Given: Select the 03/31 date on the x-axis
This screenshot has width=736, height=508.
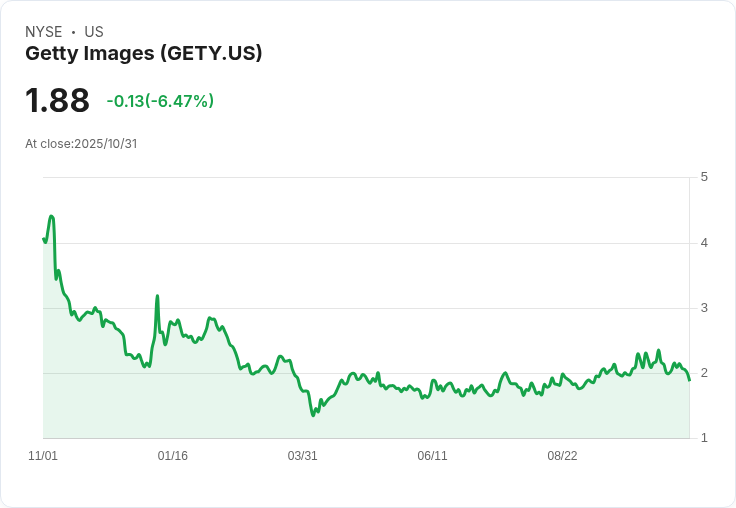Looking at the screenshot, I should 303,456.
